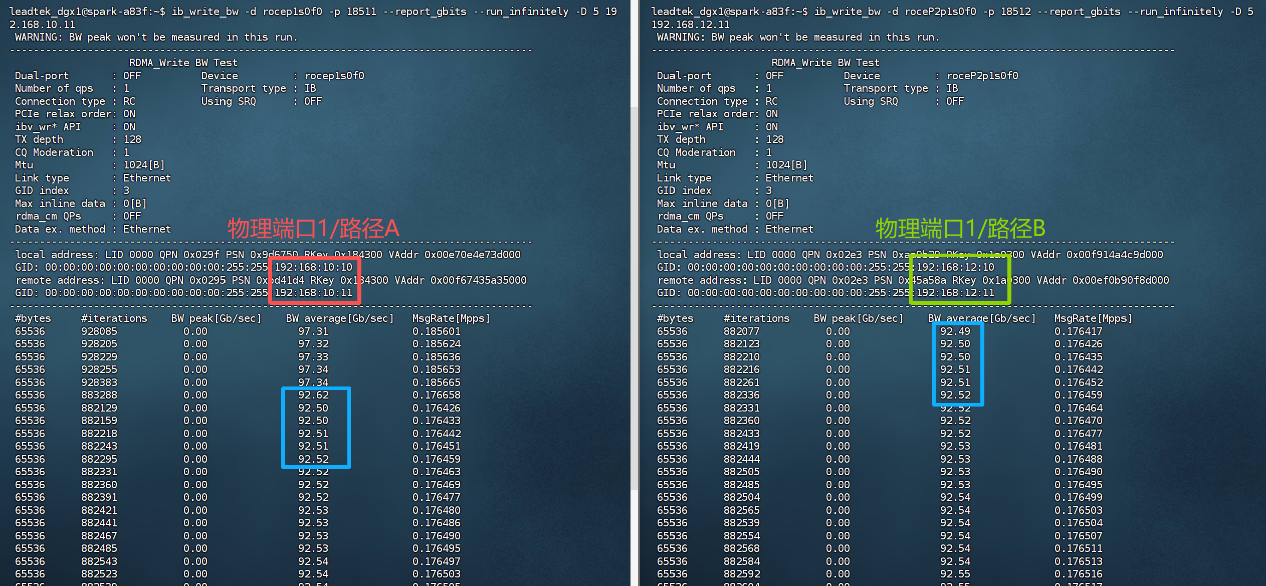
Task: Click MsgRate[Mpps] header in right pane
Action: pyautogui.click(x=1094, y=318)
